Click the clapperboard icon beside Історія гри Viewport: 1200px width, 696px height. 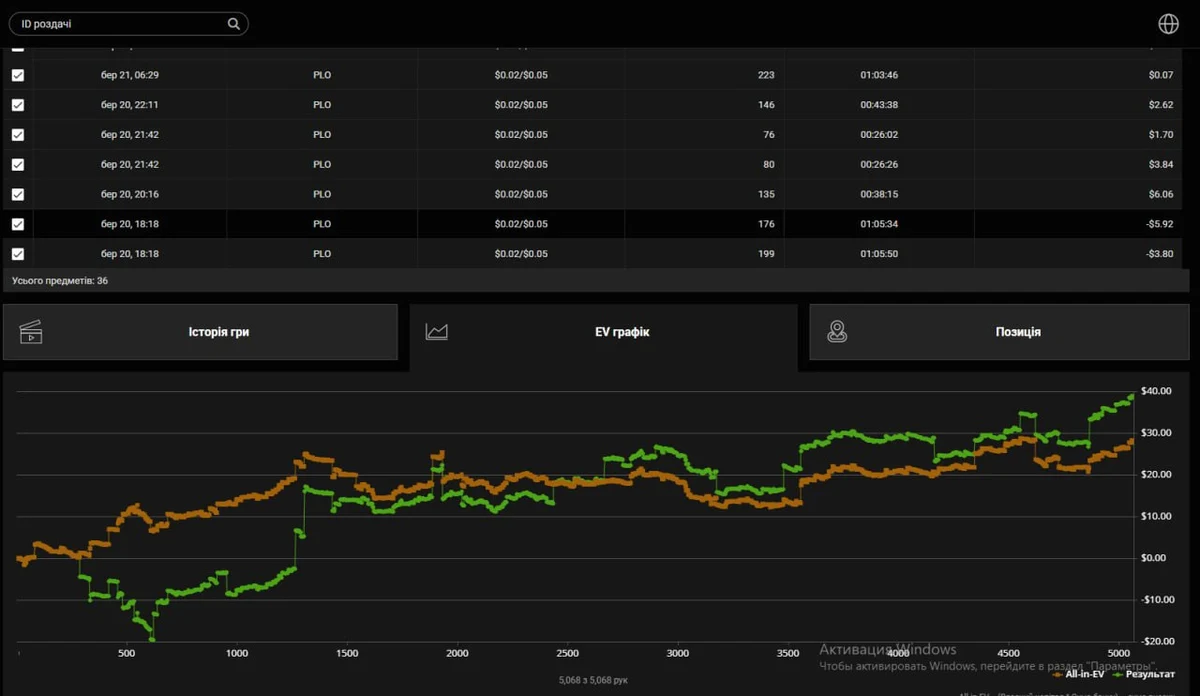tap(31, 332)
